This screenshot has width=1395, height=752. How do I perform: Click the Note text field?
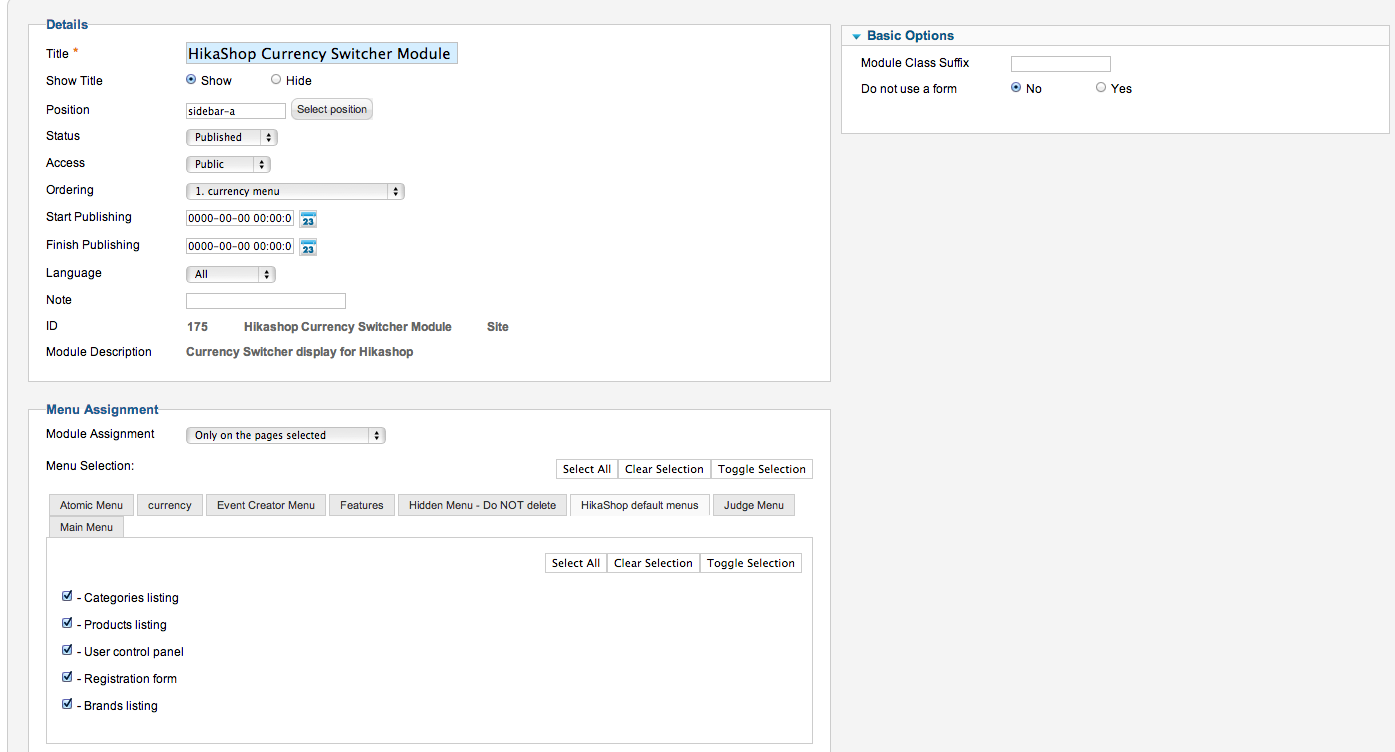pos(266,301)
